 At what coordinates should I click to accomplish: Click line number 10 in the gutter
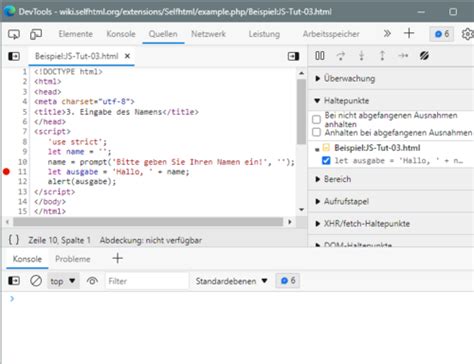click(x=22, y=162)
